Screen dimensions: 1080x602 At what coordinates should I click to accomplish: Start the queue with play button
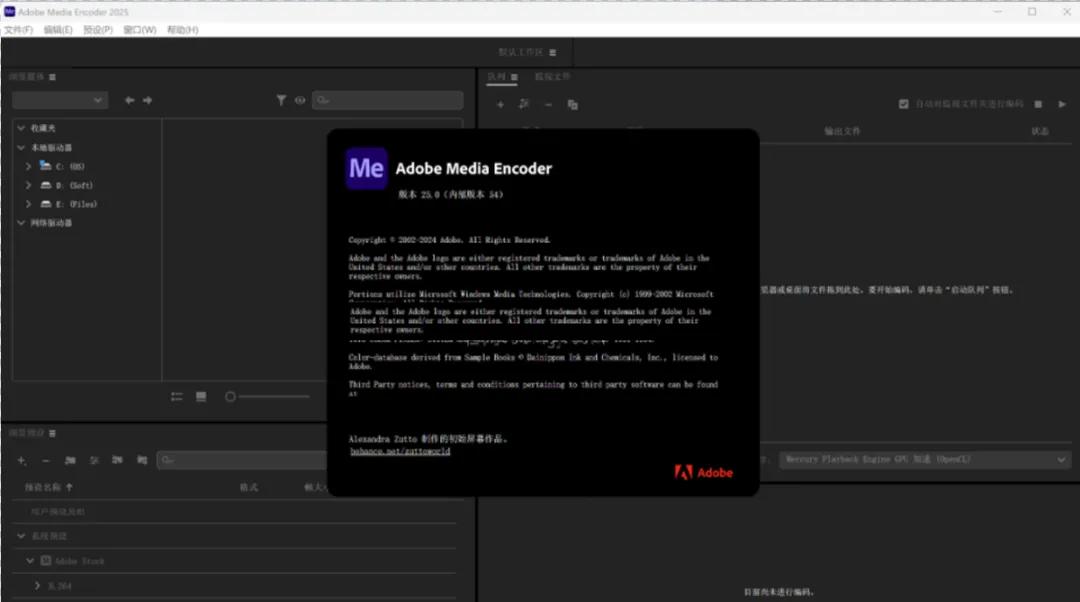pos(1062,104)
